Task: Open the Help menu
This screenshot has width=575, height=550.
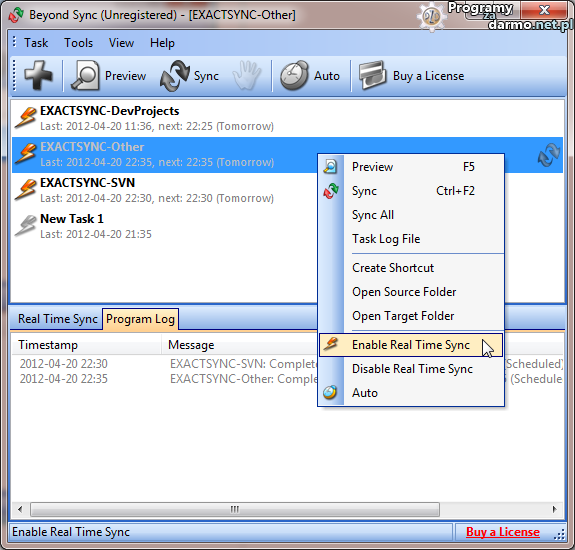Action: (162, 43)
